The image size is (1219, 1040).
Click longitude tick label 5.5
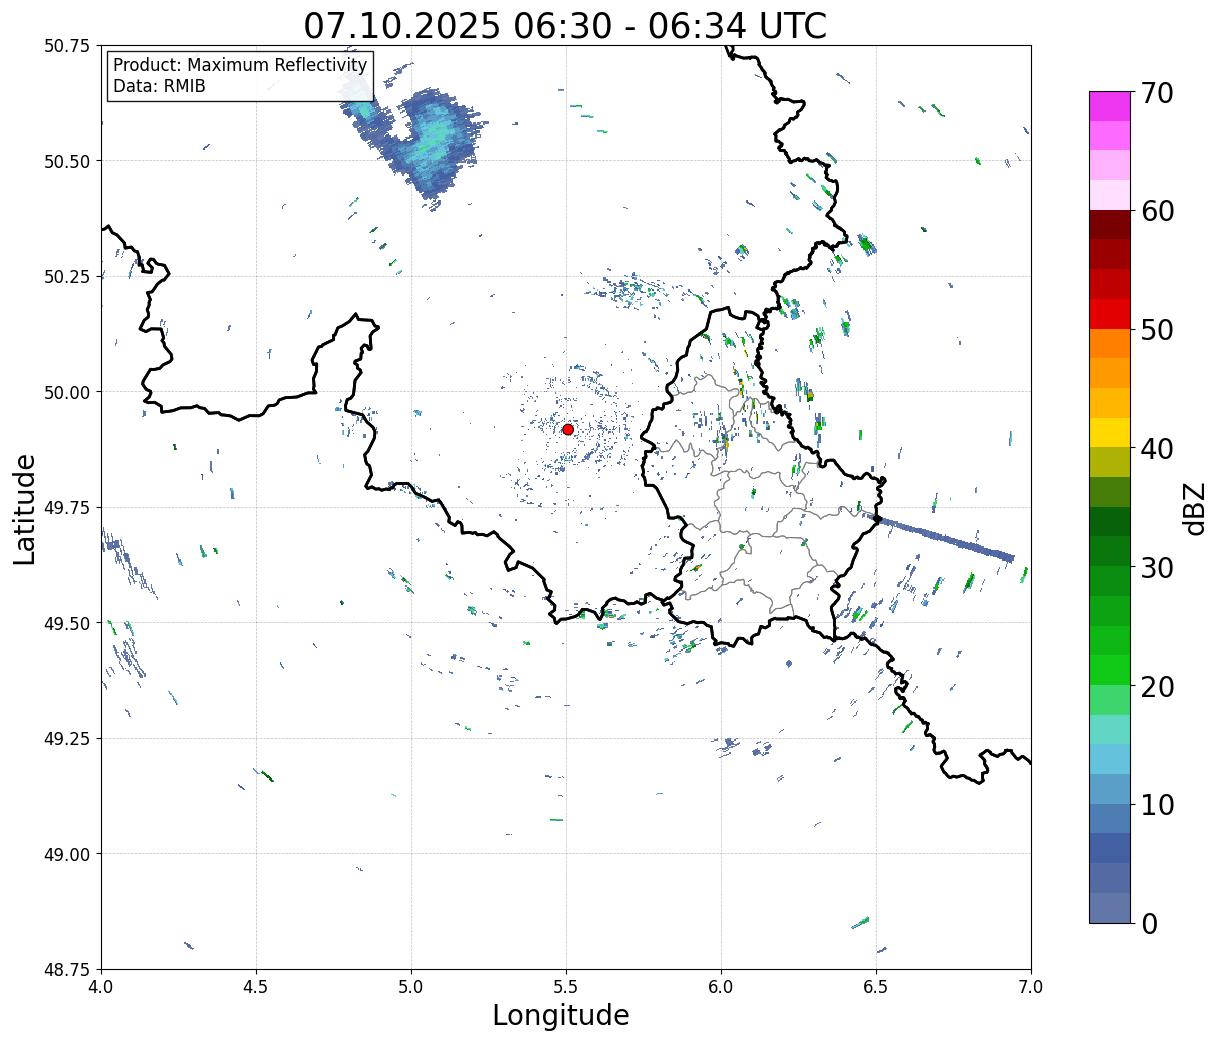pos(566,986)
